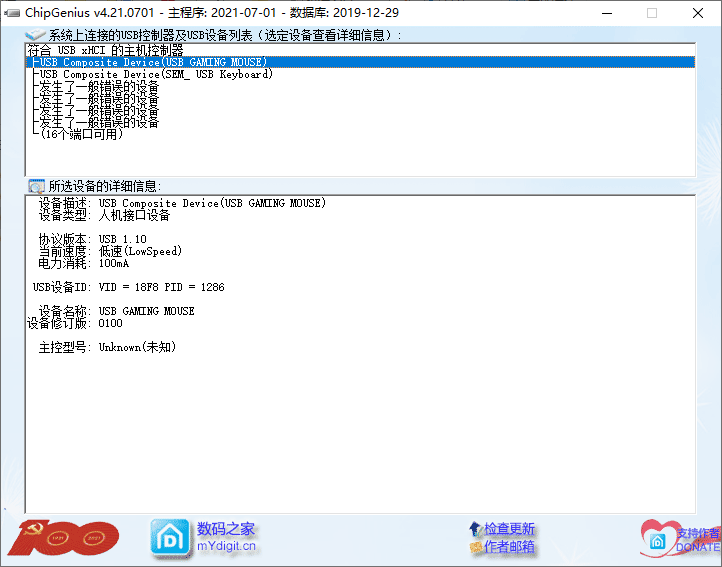Click the device details magnifier icon
The image size is (722, 567).
coord(36,186)
